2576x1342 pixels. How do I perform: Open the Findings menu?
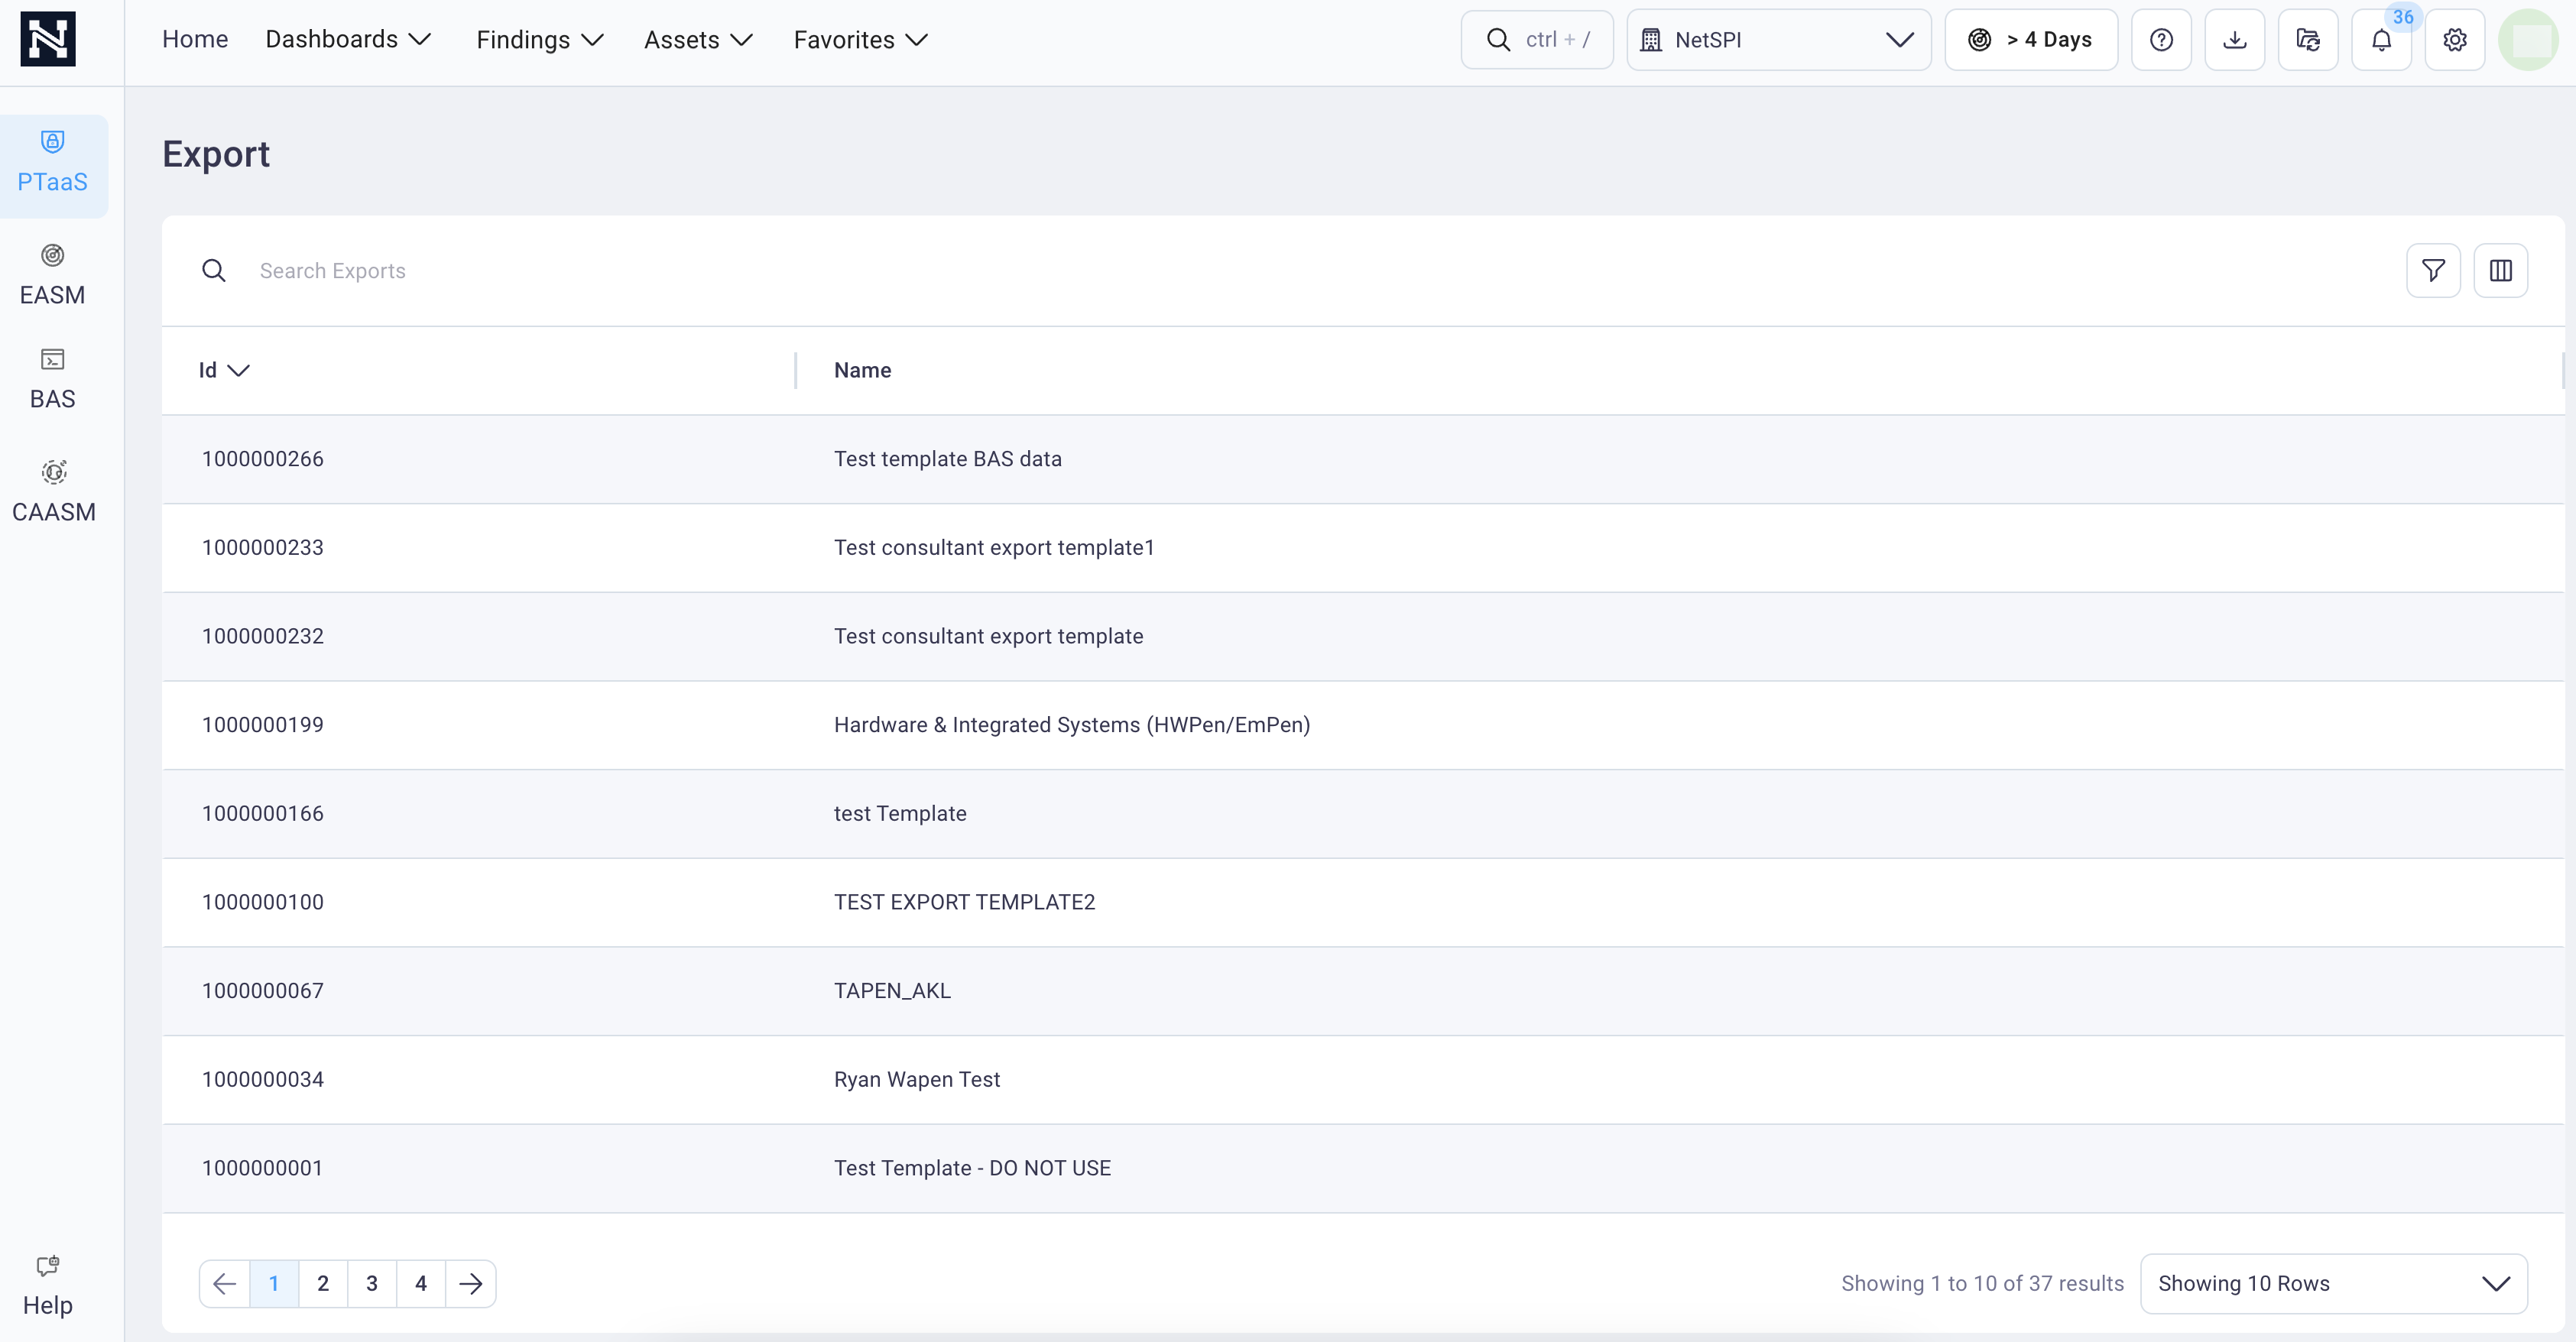(540, 40)
